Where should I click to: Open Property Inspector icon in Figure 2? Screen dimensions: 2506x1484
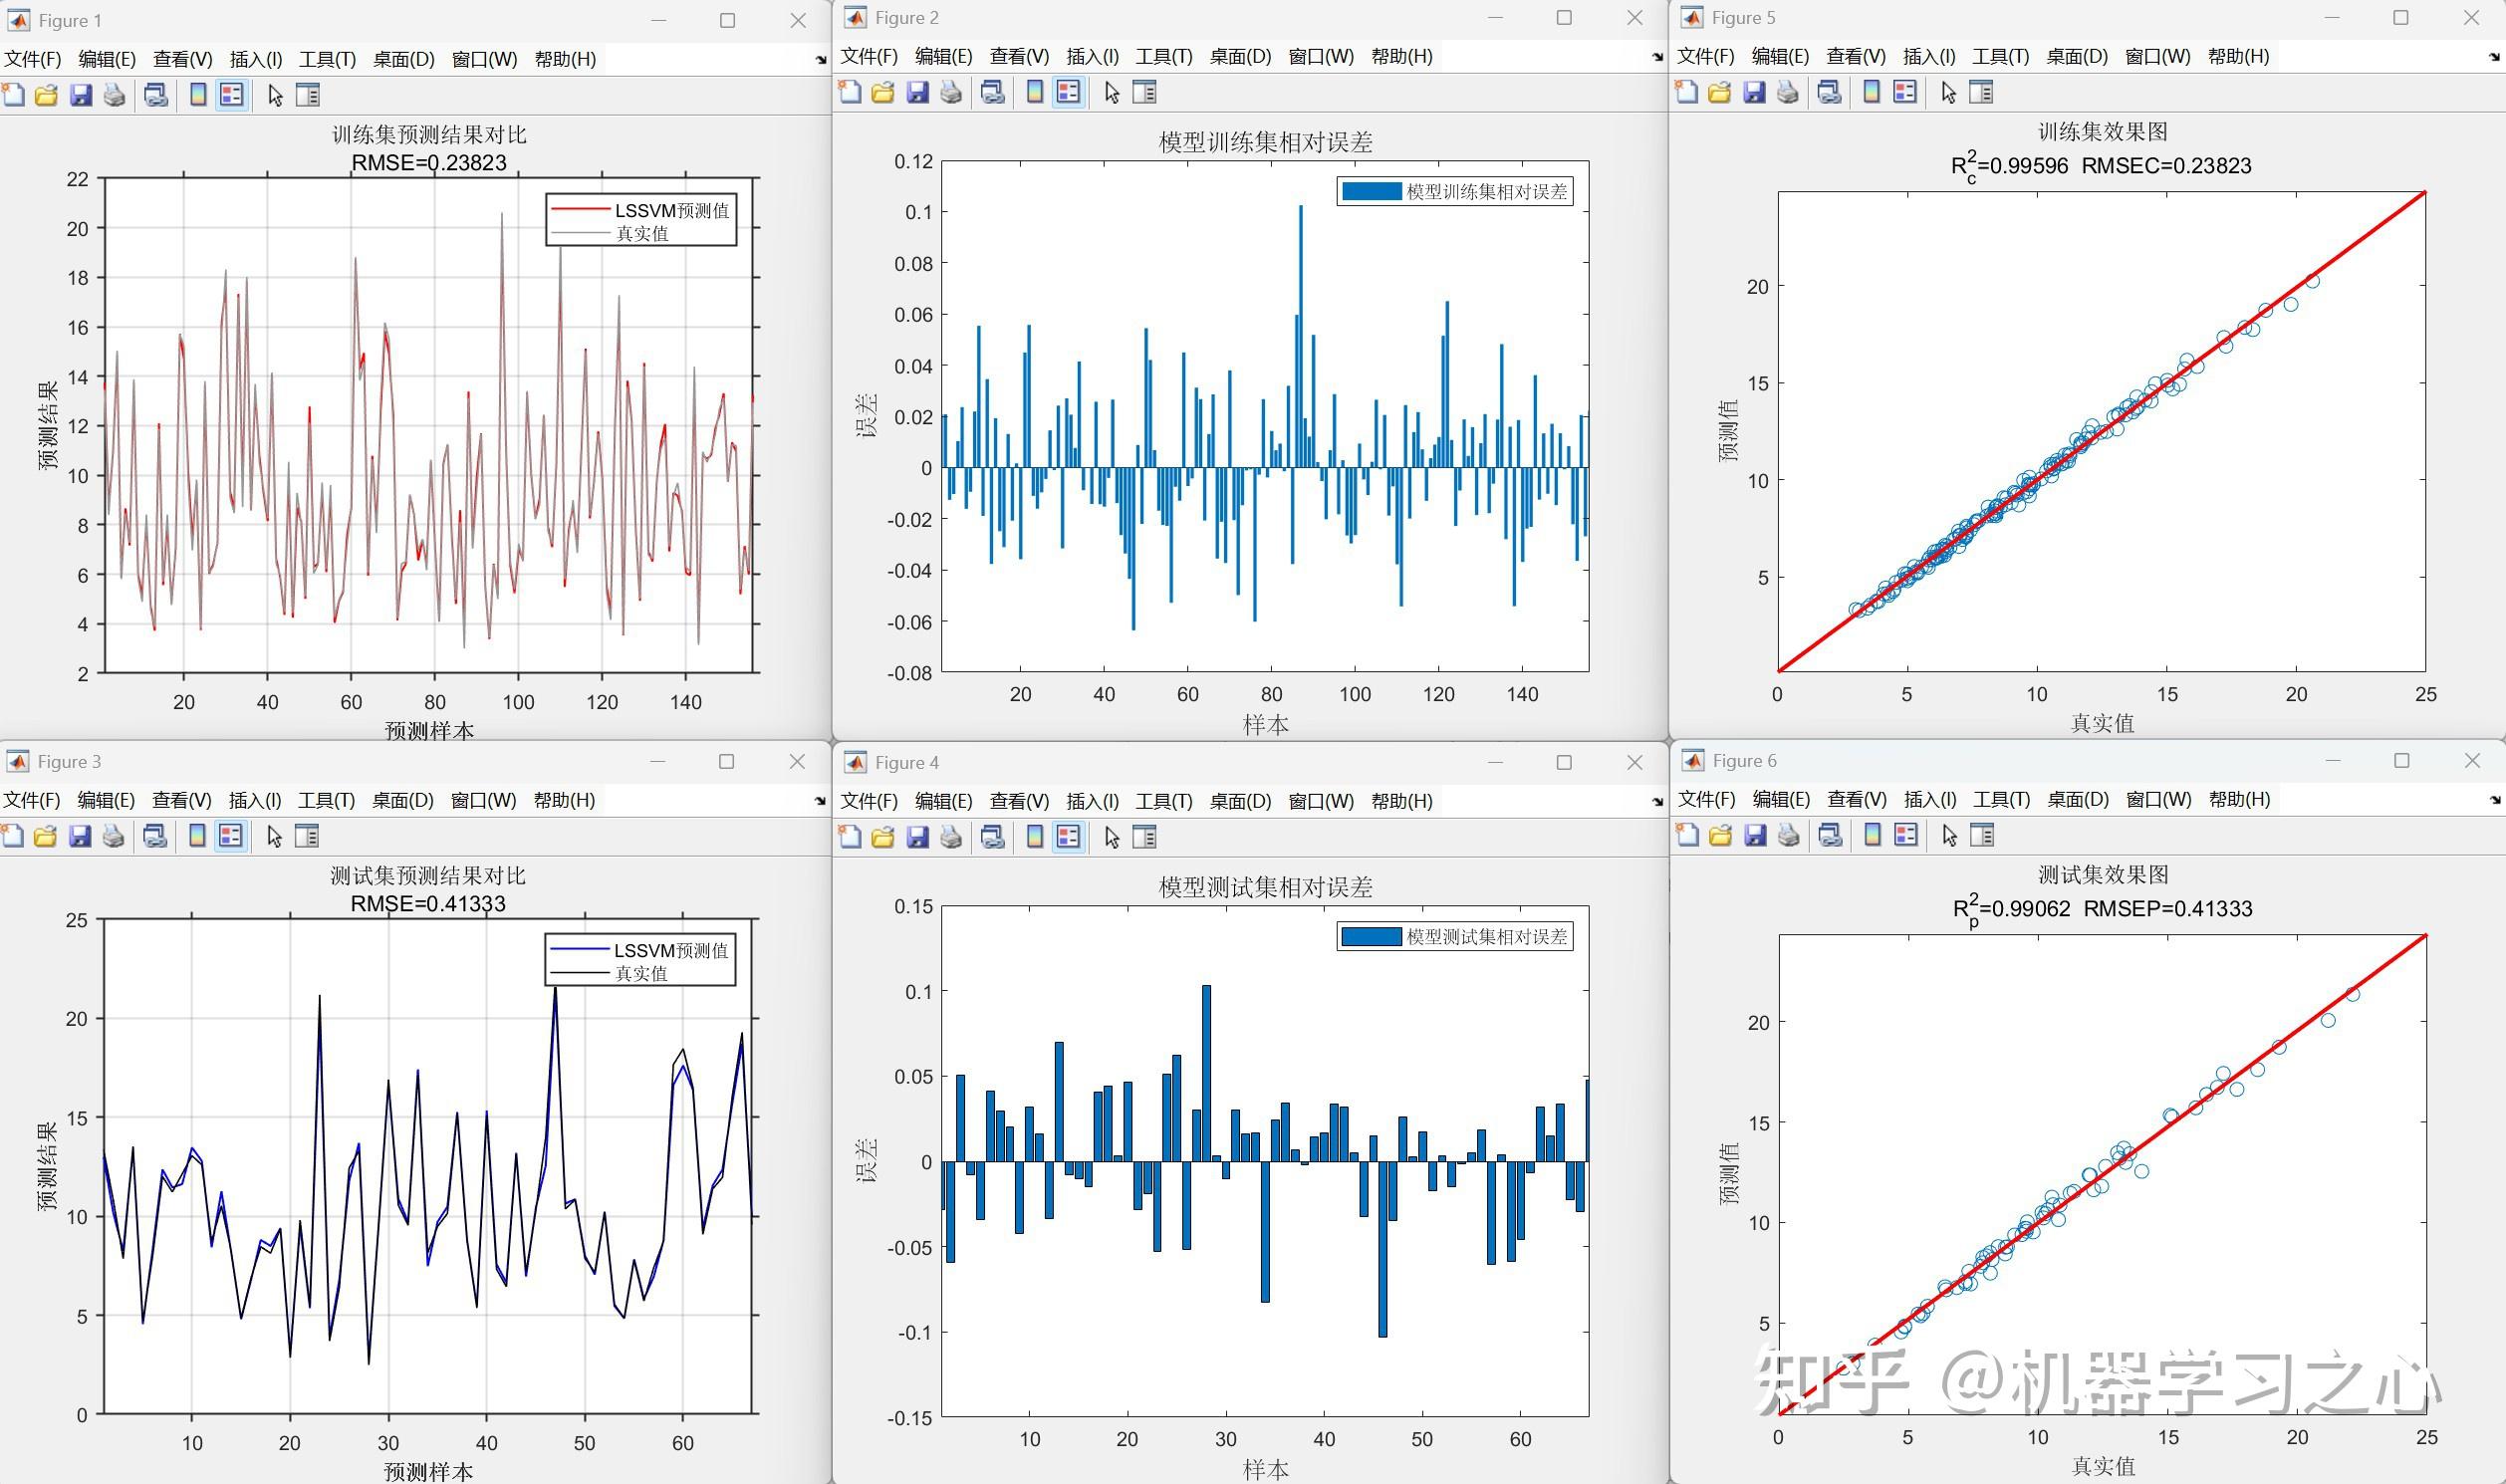pos(1144,93)
